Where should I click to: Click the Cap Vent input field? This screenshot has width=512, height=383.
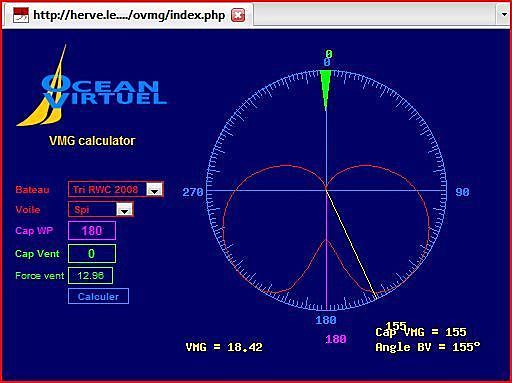[x=92, y=254]
